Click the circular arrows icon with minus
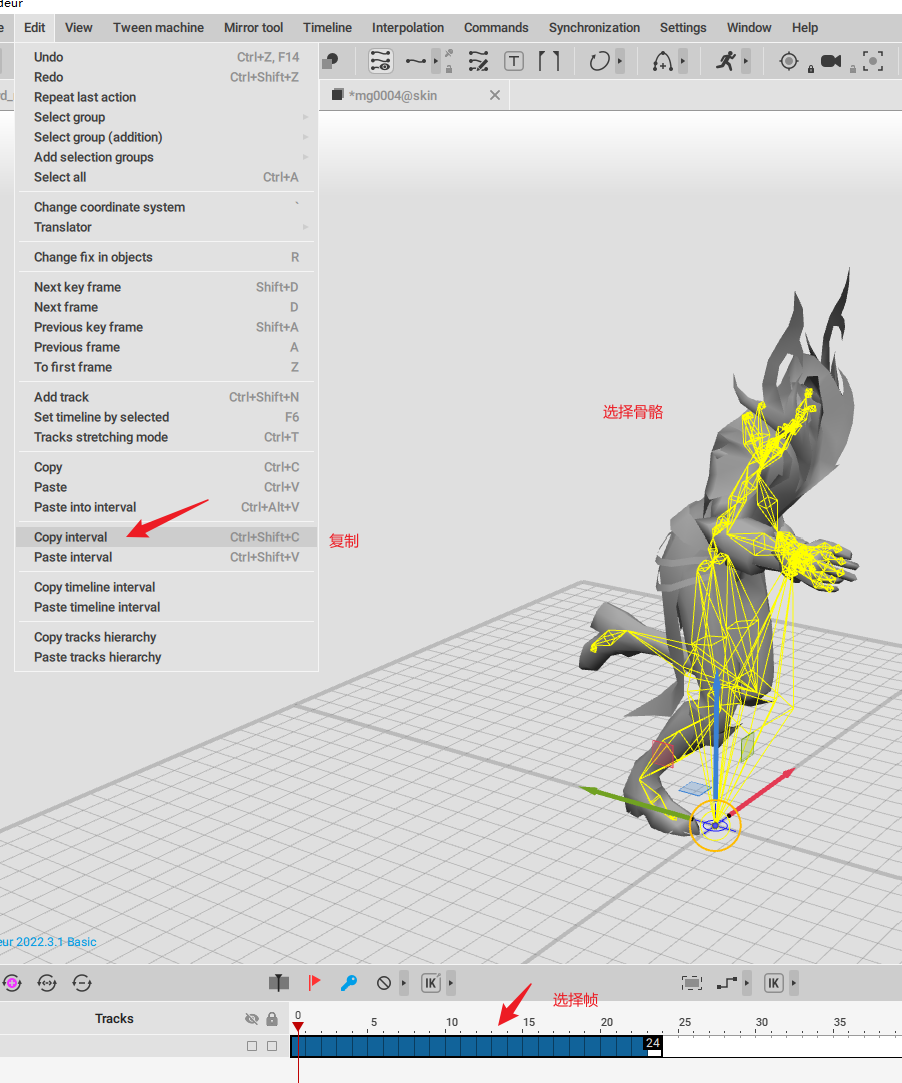Image resolution: width=902 pixels, height=1083 pixels. [x=82, y=982]
